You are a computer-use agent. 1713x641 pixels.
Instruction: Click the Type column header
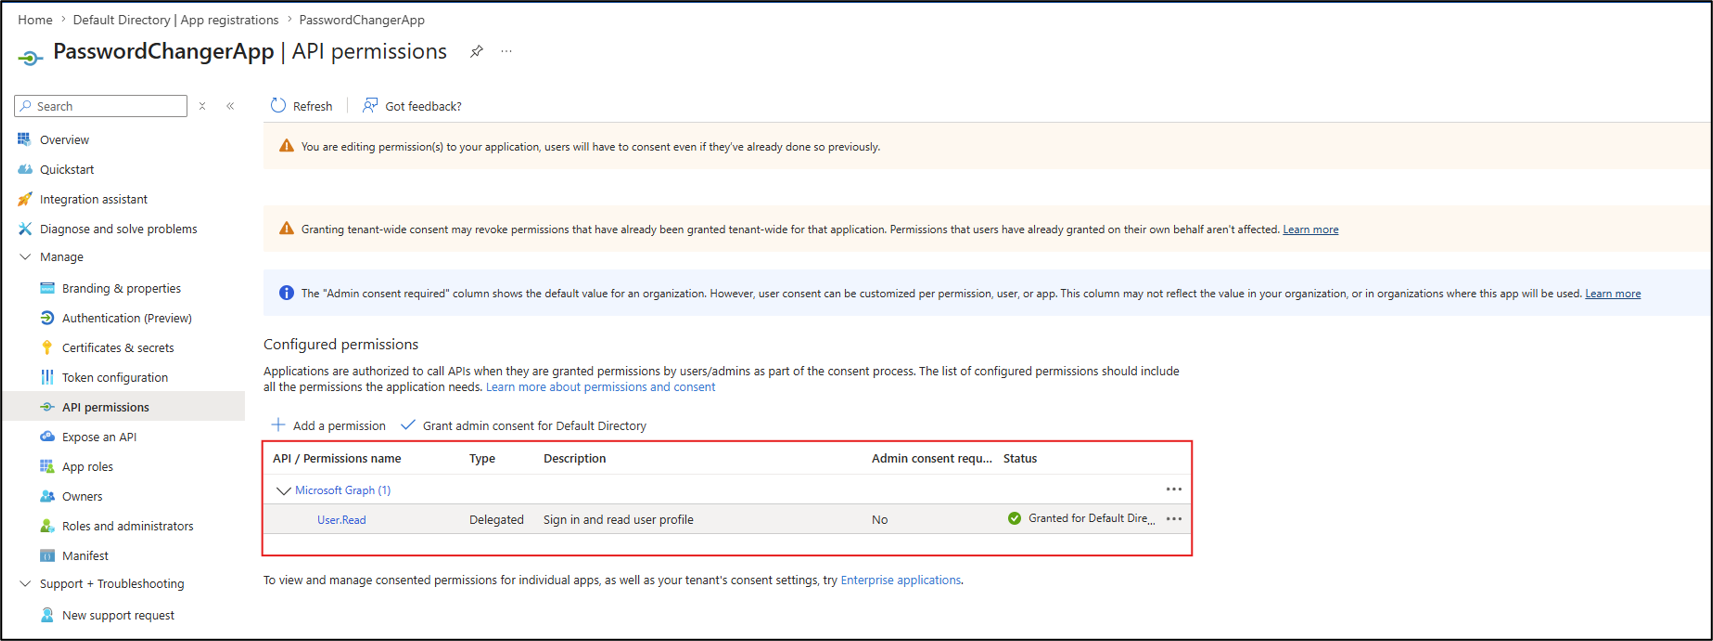tap(482, 459)
